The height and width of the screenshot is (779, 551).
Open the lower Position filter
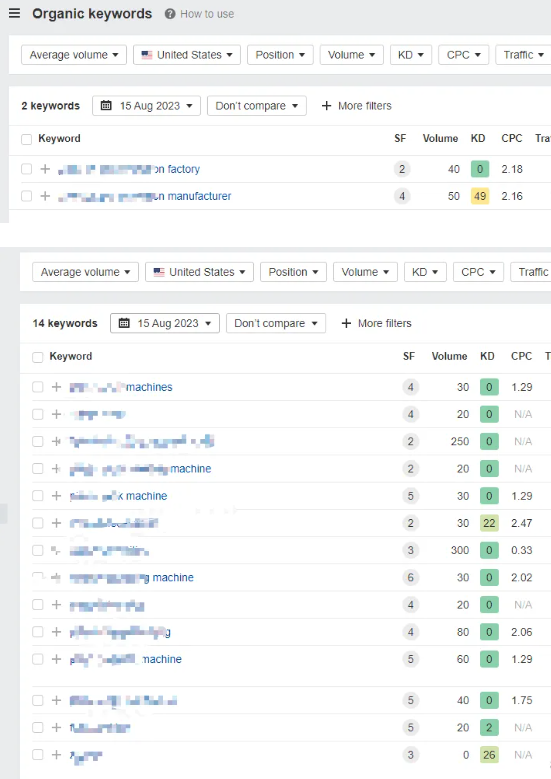tap(293, 272)
